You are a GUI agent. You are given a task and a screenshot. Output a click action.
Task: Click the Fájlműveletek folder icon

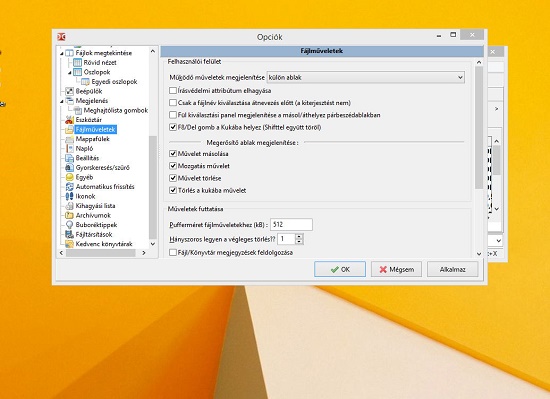(69, 129)
